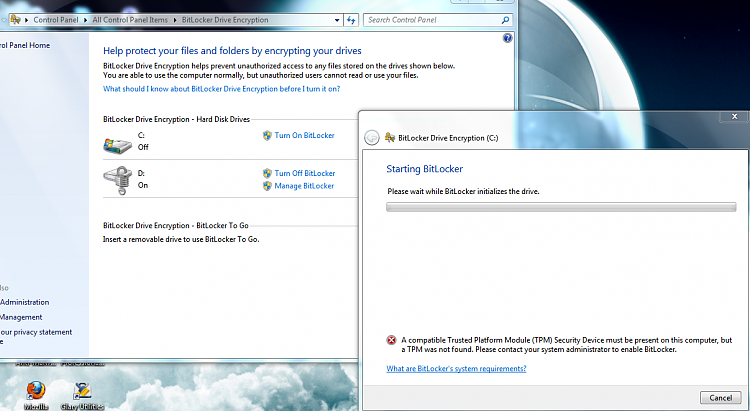Click the search magnifier icon in Control Panel

(x=505, y=20)
